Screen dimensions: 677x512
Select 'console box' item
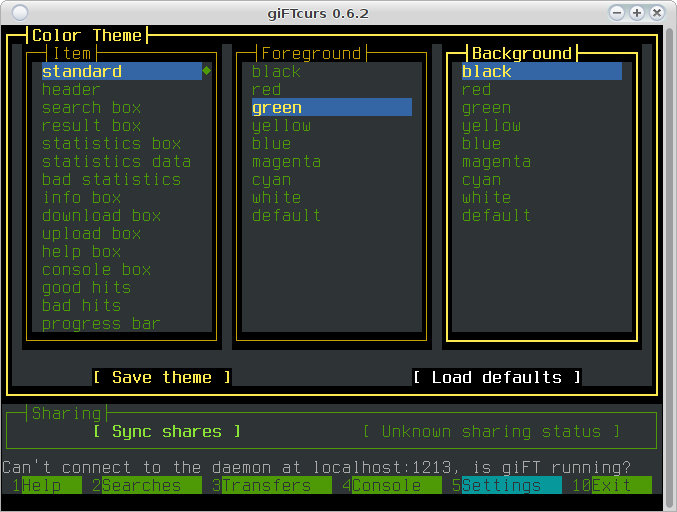coord(97,270)
